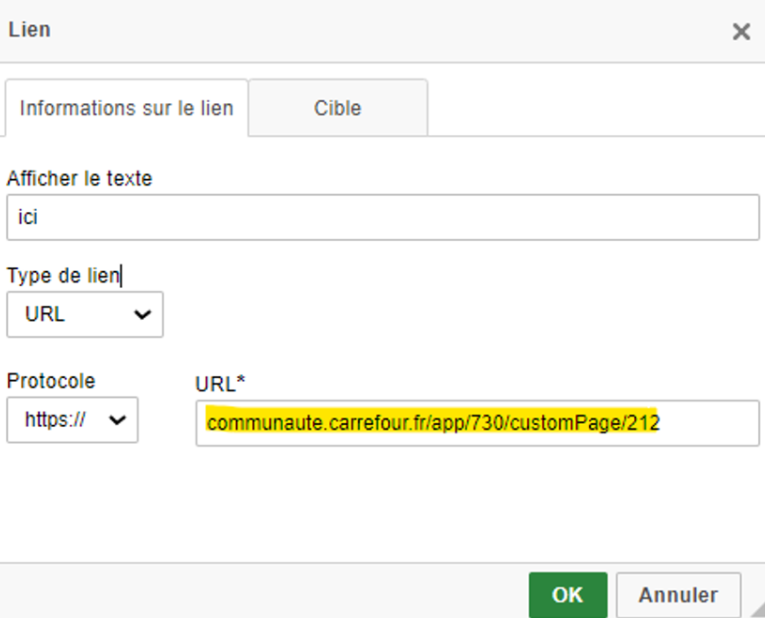Click the Afficher le texte label
Image resolution: width=765 pixels, height=618 pixels.
click(x=79, y=179)
